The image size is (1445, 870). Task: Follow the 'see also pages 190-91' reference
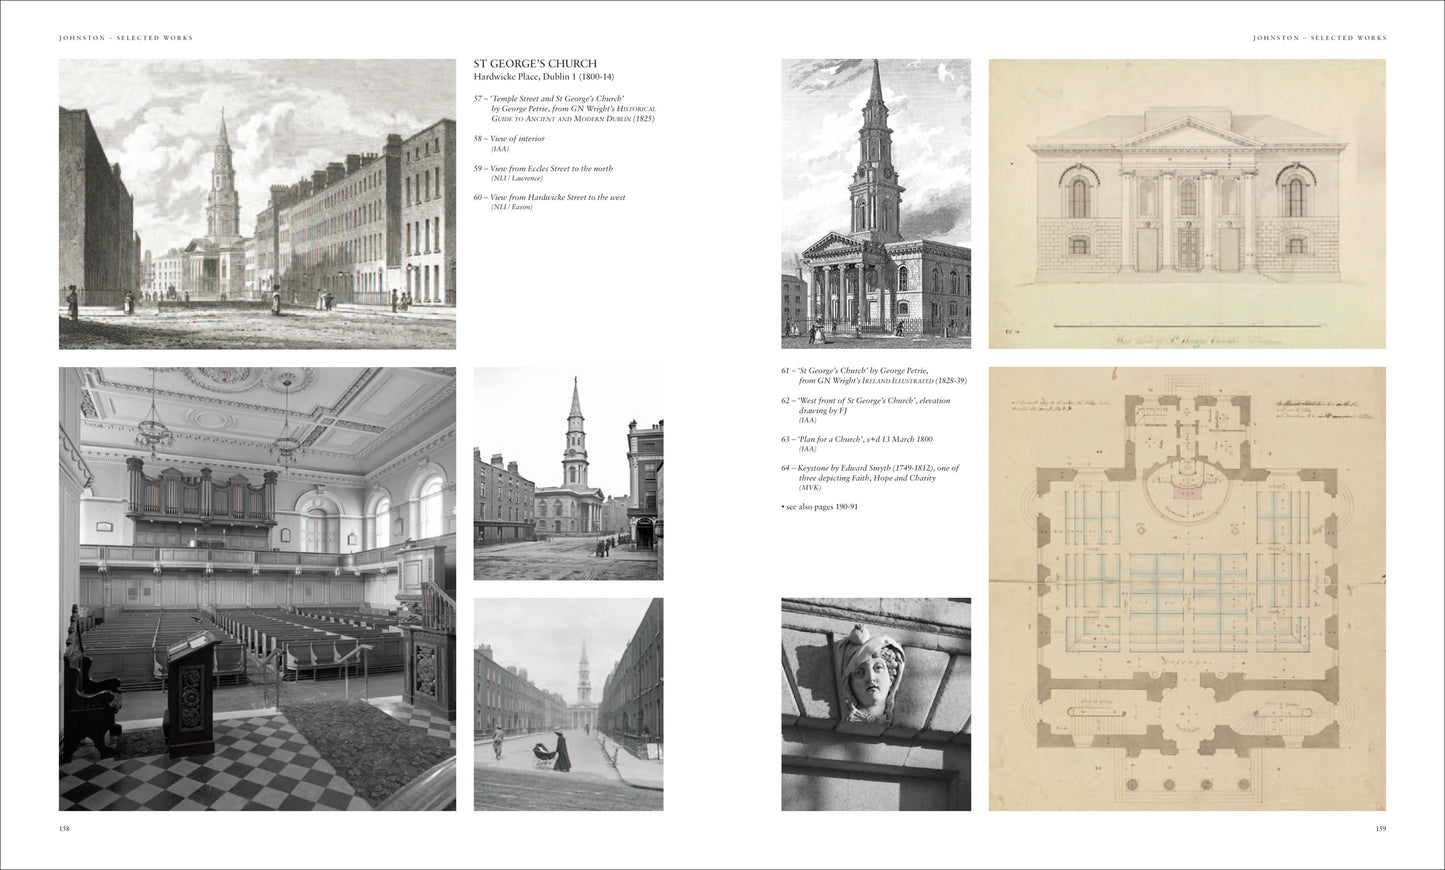[819, 507]
